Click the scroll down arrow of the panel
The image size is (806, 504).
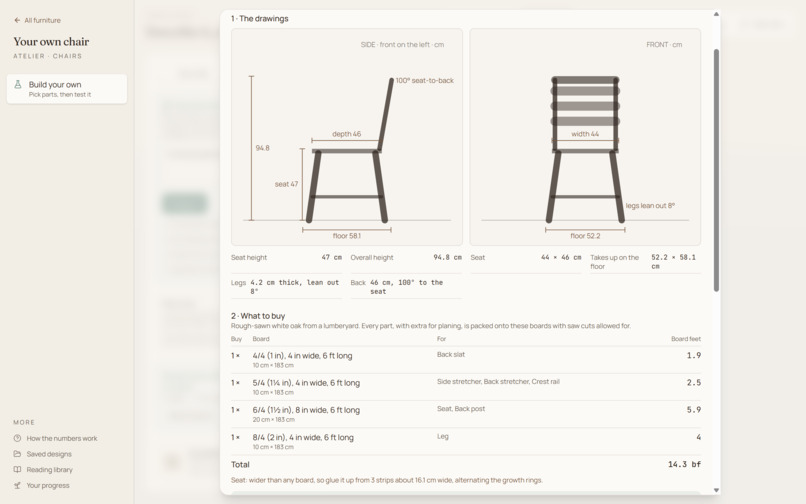716,490
